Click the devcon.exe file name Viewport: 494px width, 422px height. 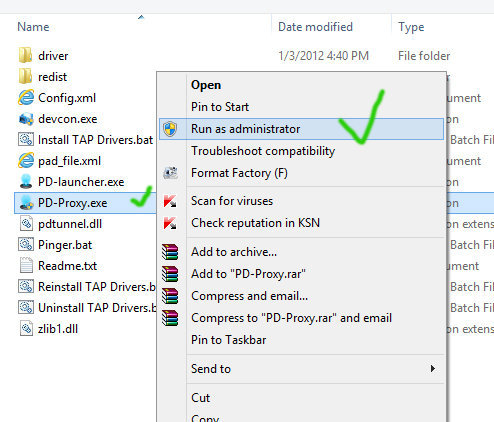(x=68, y=119)
